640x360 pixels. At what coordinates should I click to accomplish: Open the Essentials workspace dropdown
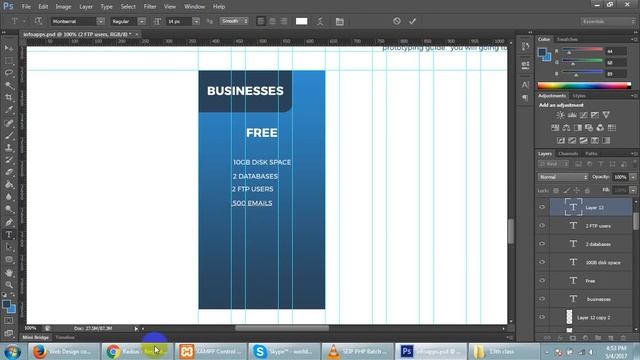(607, 21)
